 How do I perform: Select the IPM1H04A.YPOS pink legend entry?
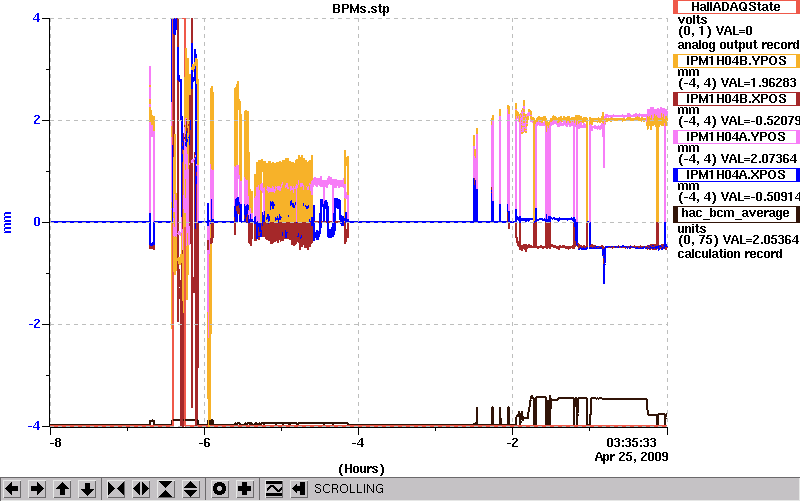coord(736,137)
